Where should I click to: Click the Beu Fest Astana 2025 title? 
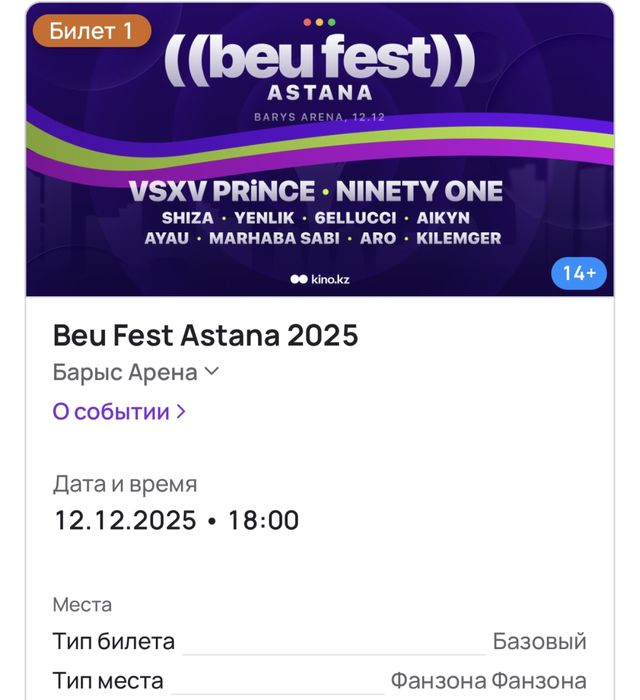[205, 335]
